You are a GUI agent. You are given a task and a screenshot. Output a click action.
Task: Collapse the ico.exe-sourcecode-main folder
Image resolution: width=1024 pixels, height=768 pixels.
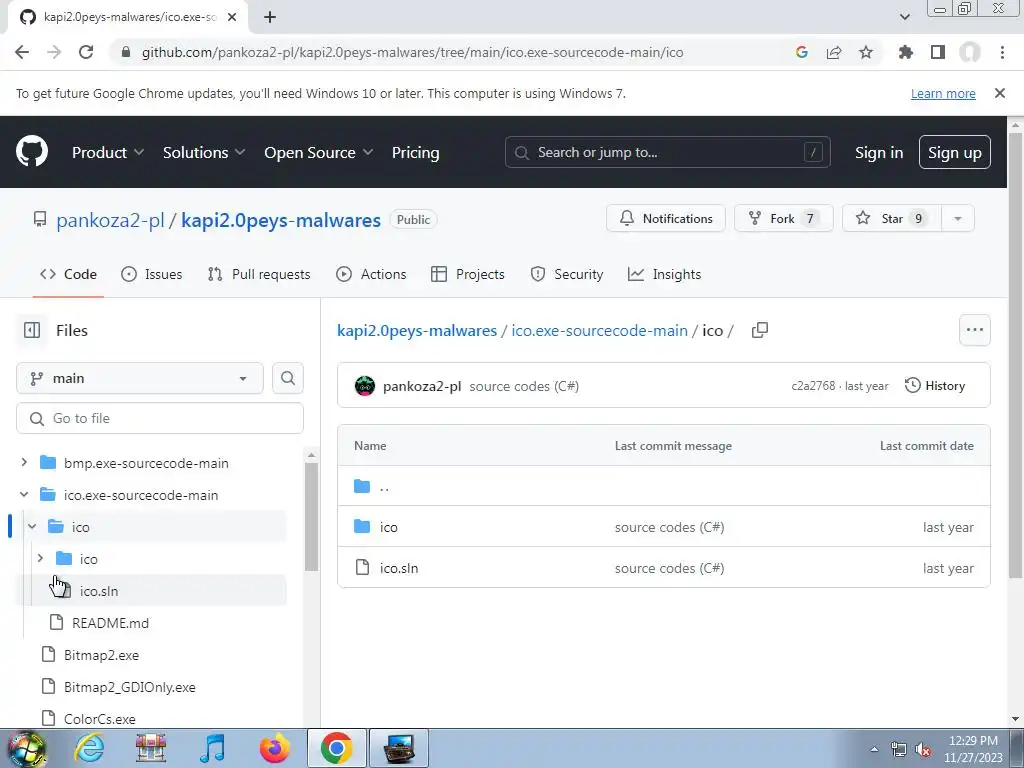pyautogui.click(x=24, y=494)
